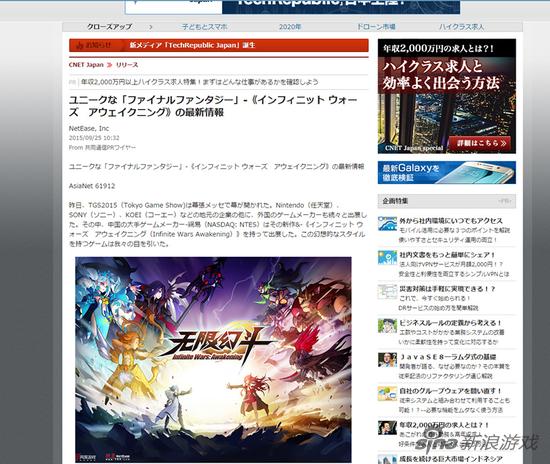Click thumbnail beside JavaSE8ーラムダ式の基礎

[387, 360]
